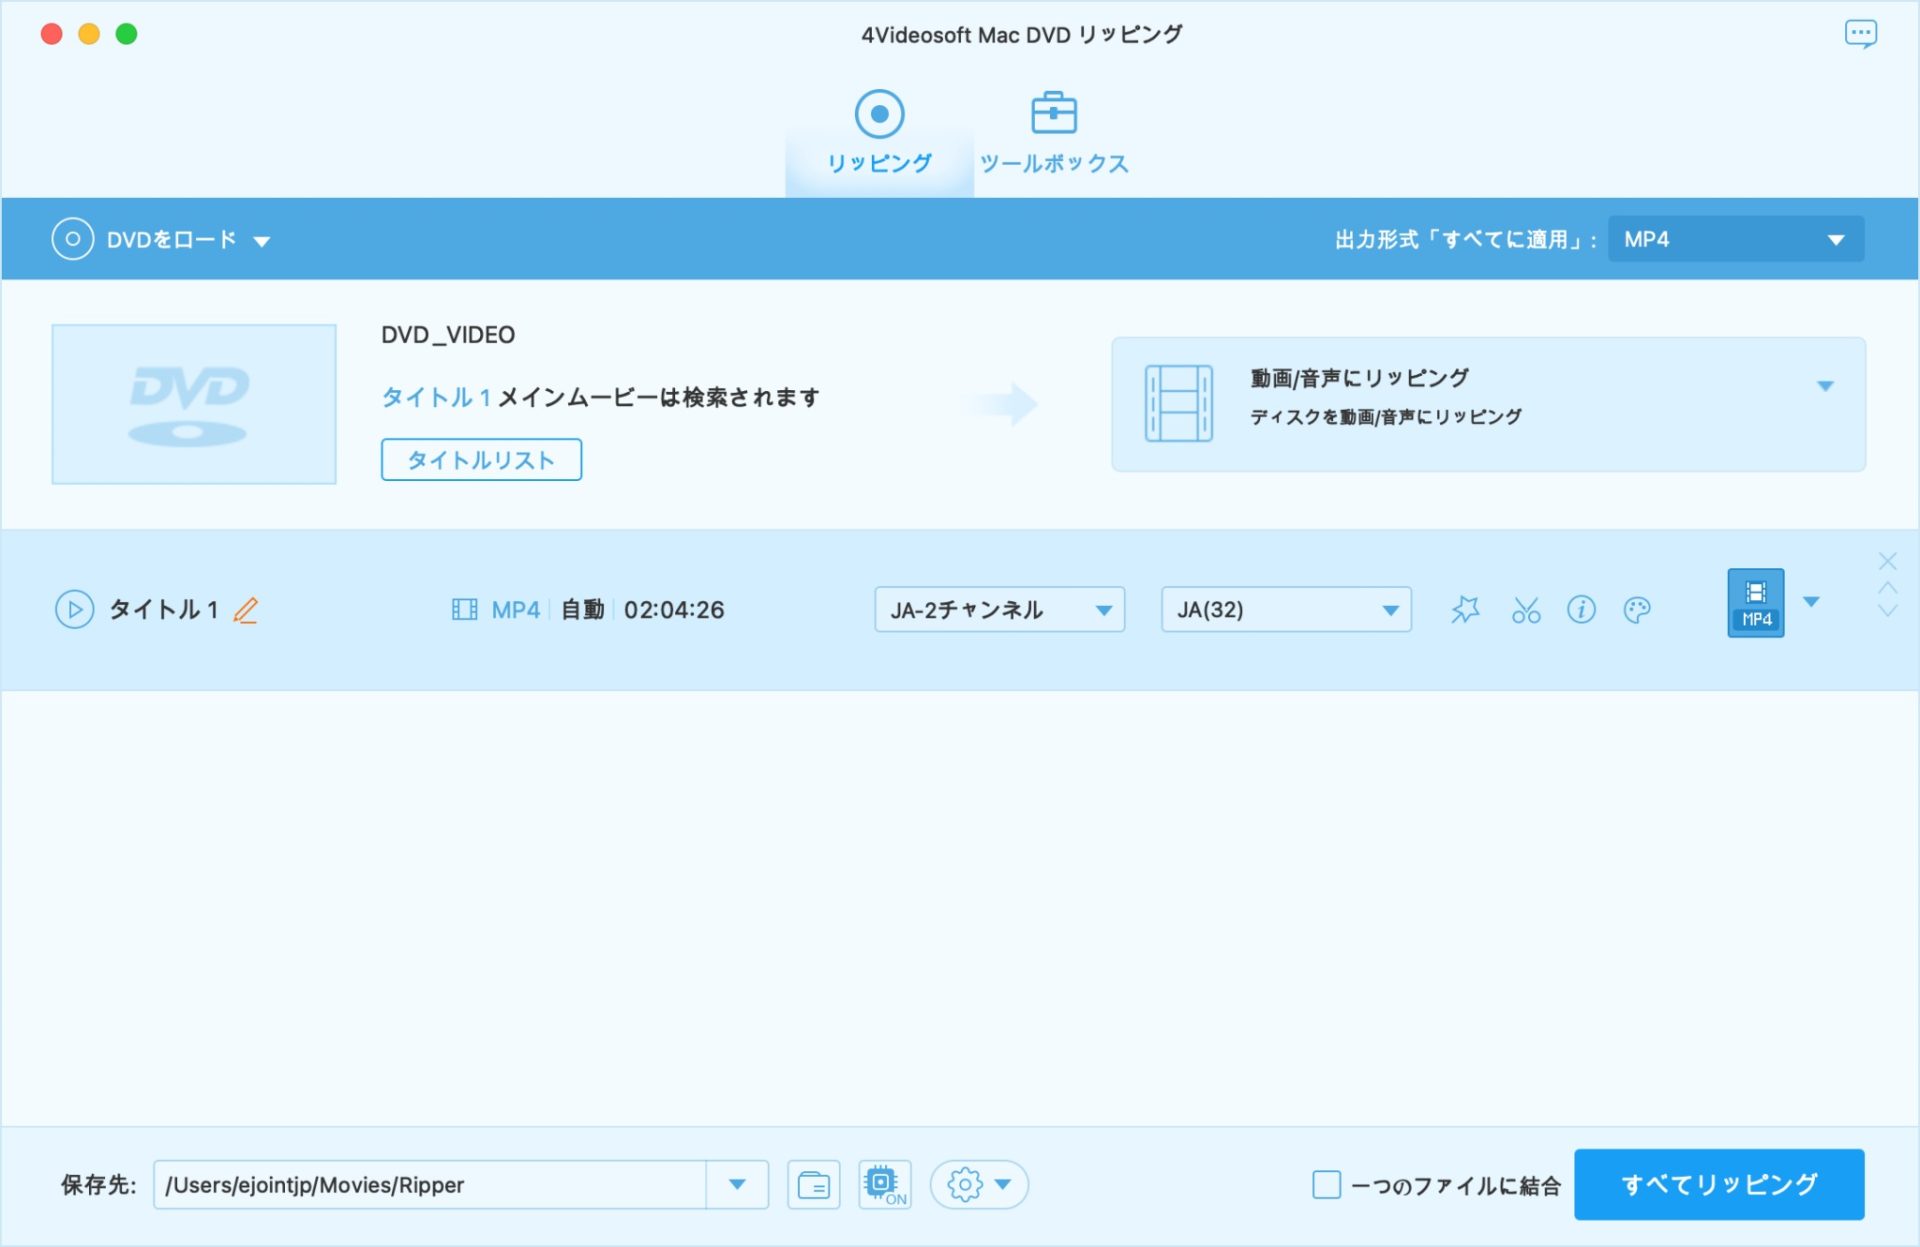Toggle GPU hardware acceleration ON icon
This screenshot has width=1920, height=1247.
point(884,1184)
